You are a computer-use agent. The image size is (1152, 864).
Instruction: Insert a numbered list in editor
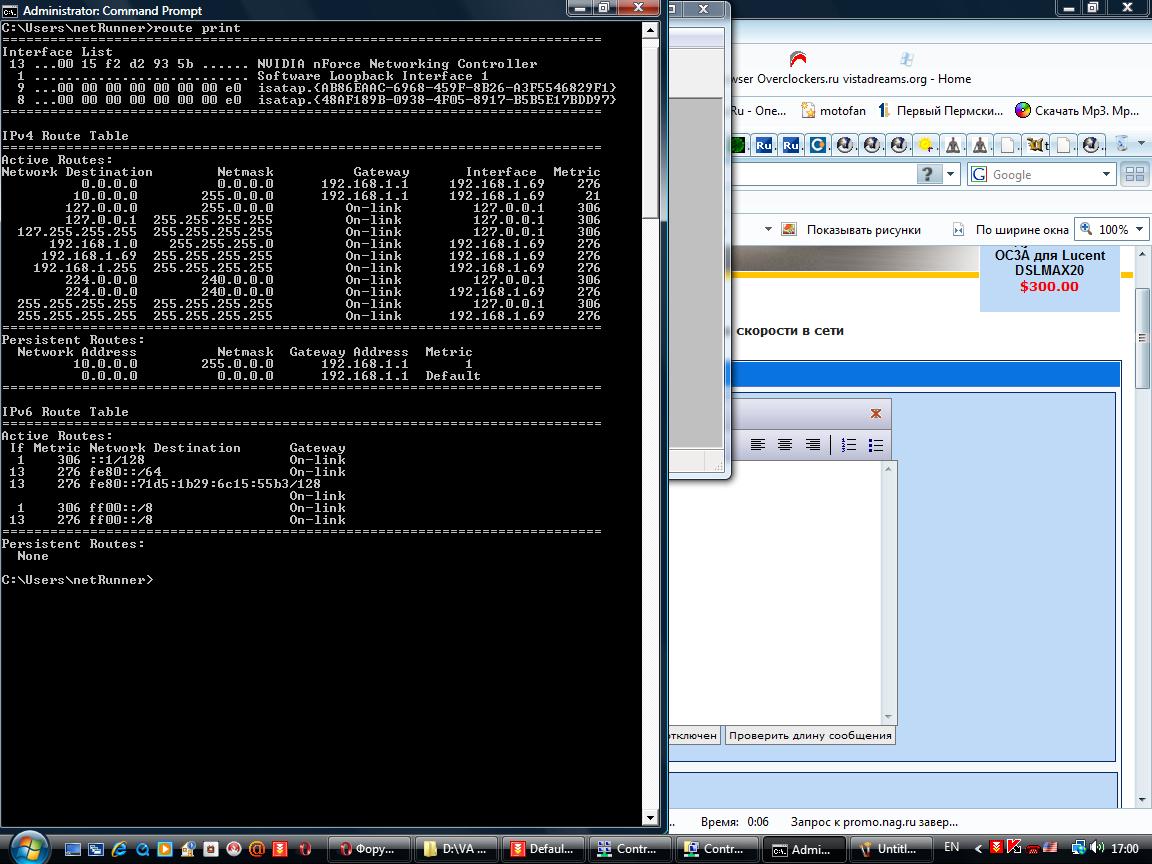(849, 445)
